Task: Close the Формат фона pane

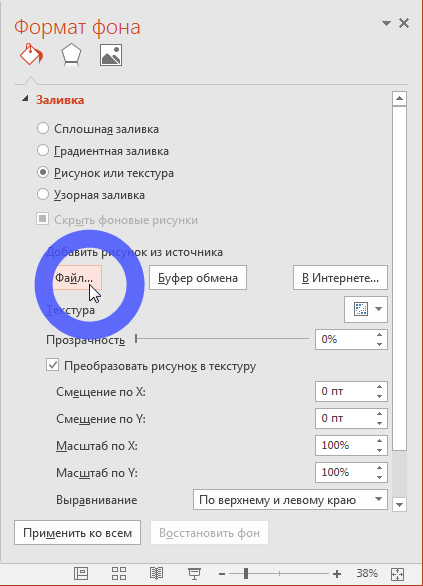Action: (404, 23)
